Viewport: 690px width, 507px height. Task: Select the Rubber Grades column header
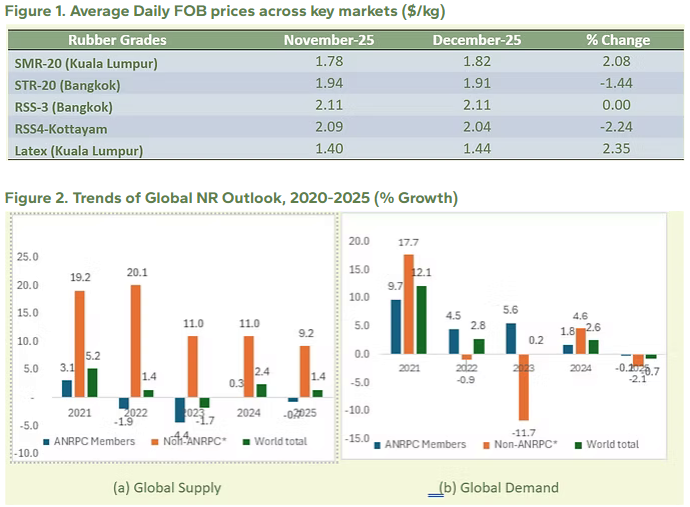[x=117, y=40]
